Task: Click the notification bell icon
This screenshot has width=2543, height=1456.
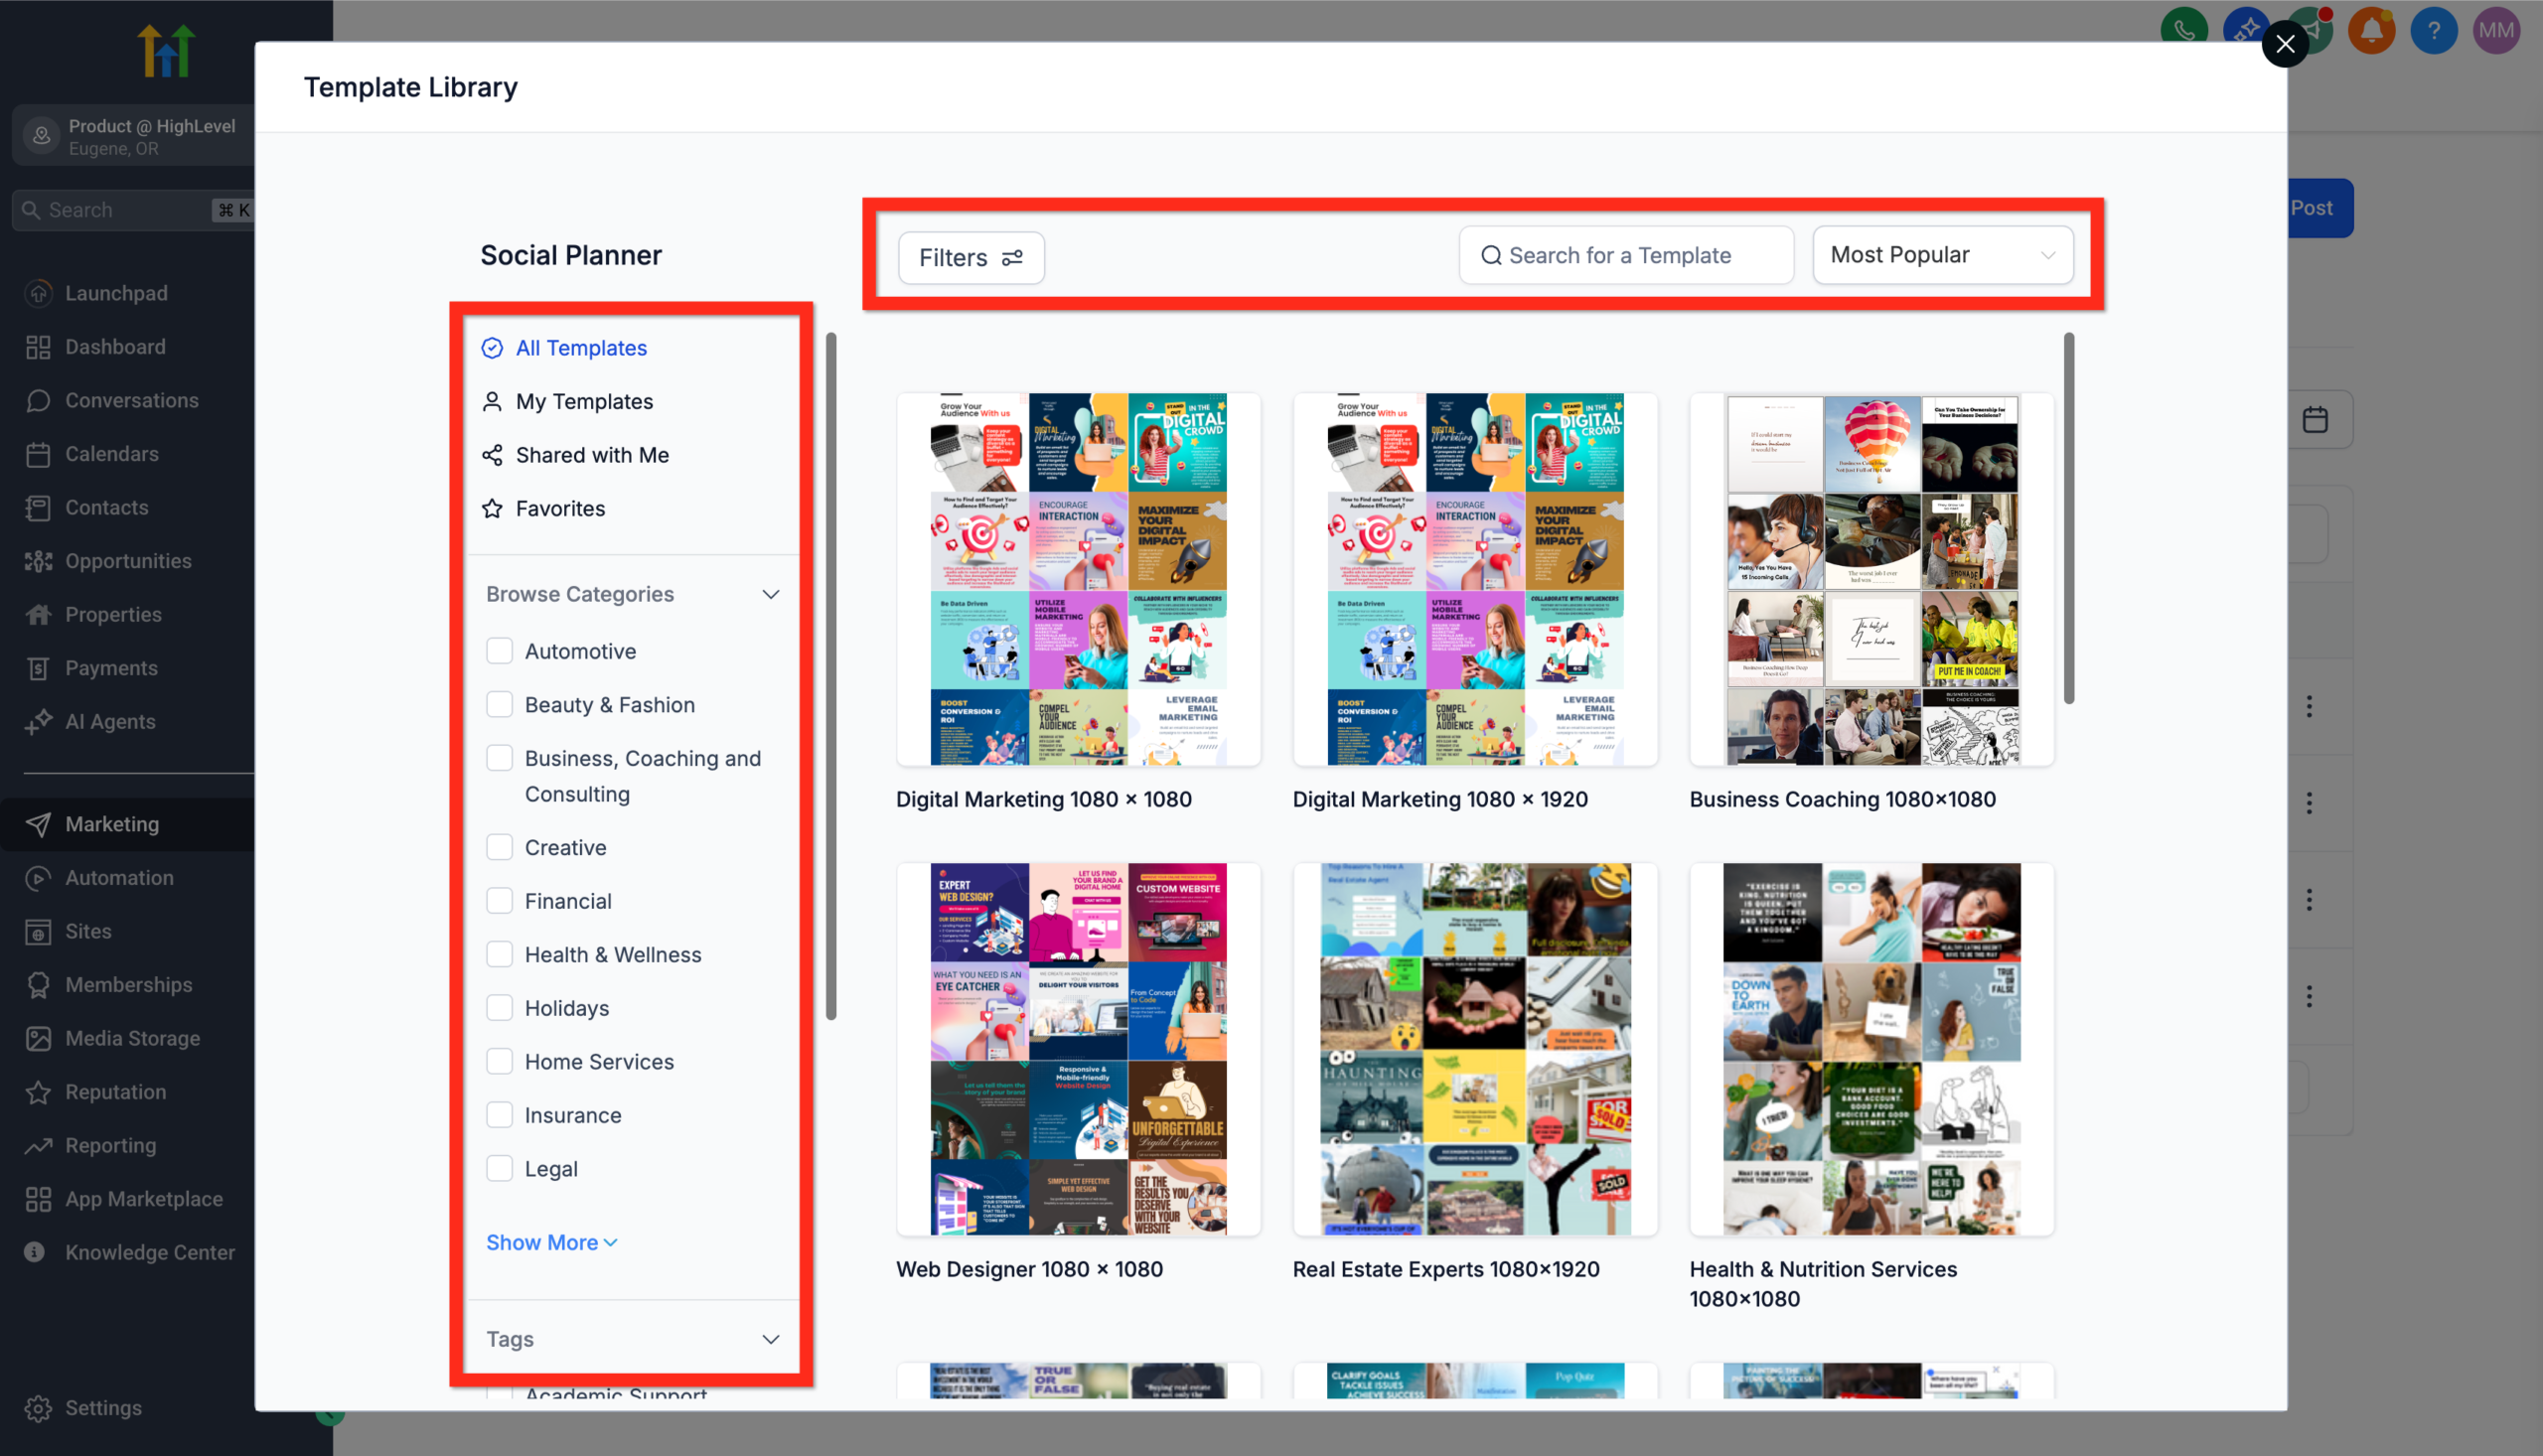Action: point(2372,30)
